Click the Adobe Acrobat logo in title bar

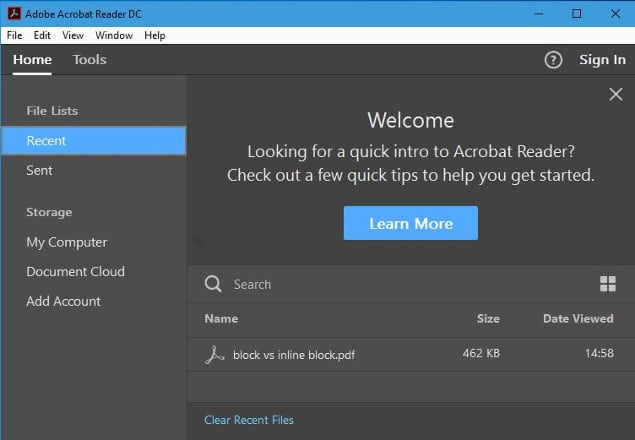[x=14, y=13]
